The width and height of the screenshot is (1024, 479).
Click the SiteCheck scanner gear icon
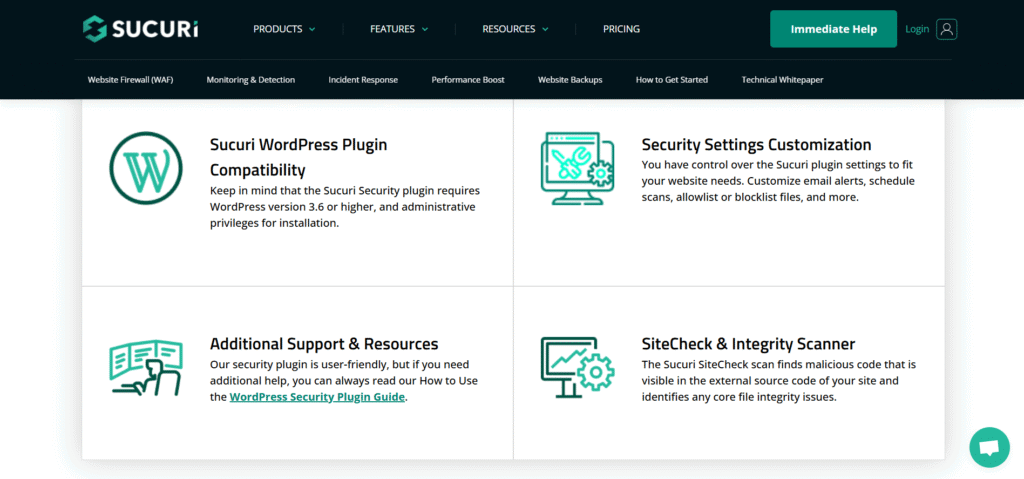click(x=594, y=372)
